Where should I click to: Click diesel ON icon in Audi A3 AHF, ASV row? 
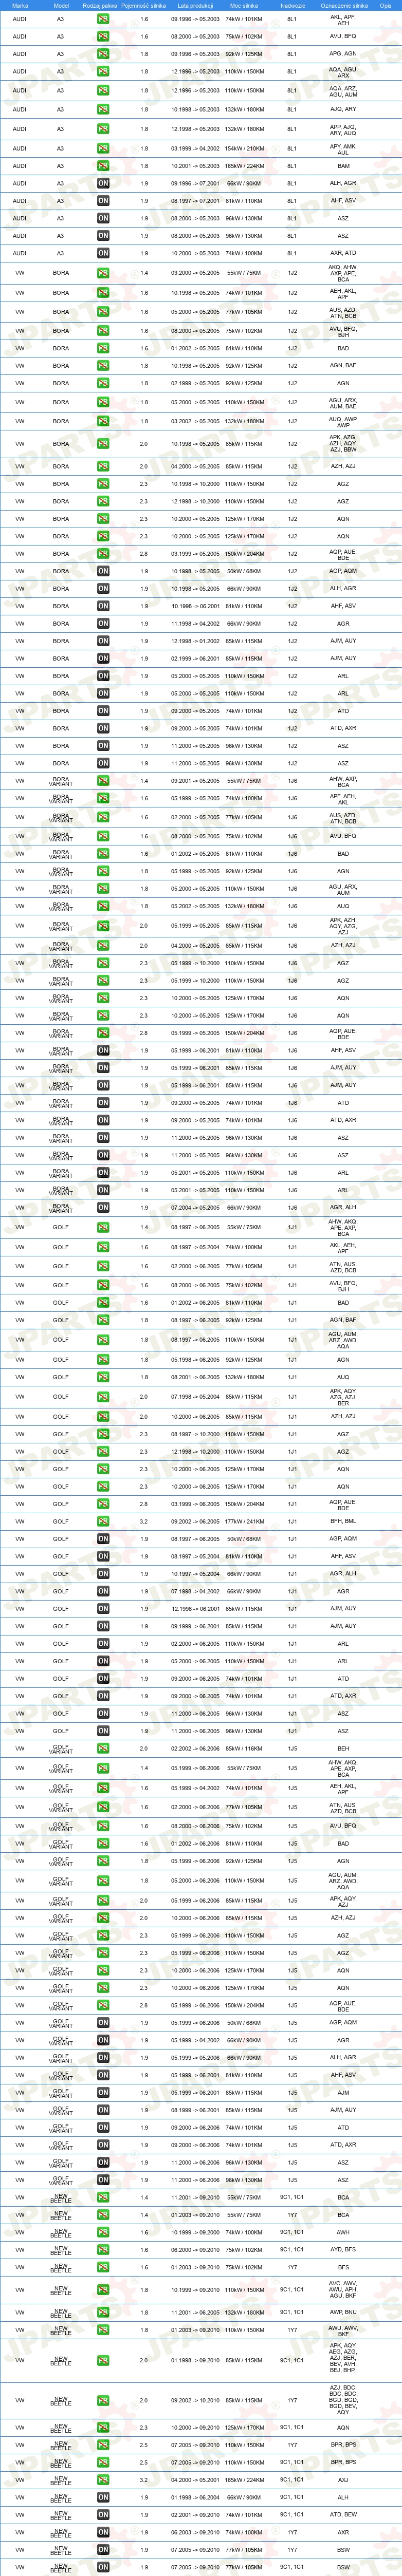(103, 201)
